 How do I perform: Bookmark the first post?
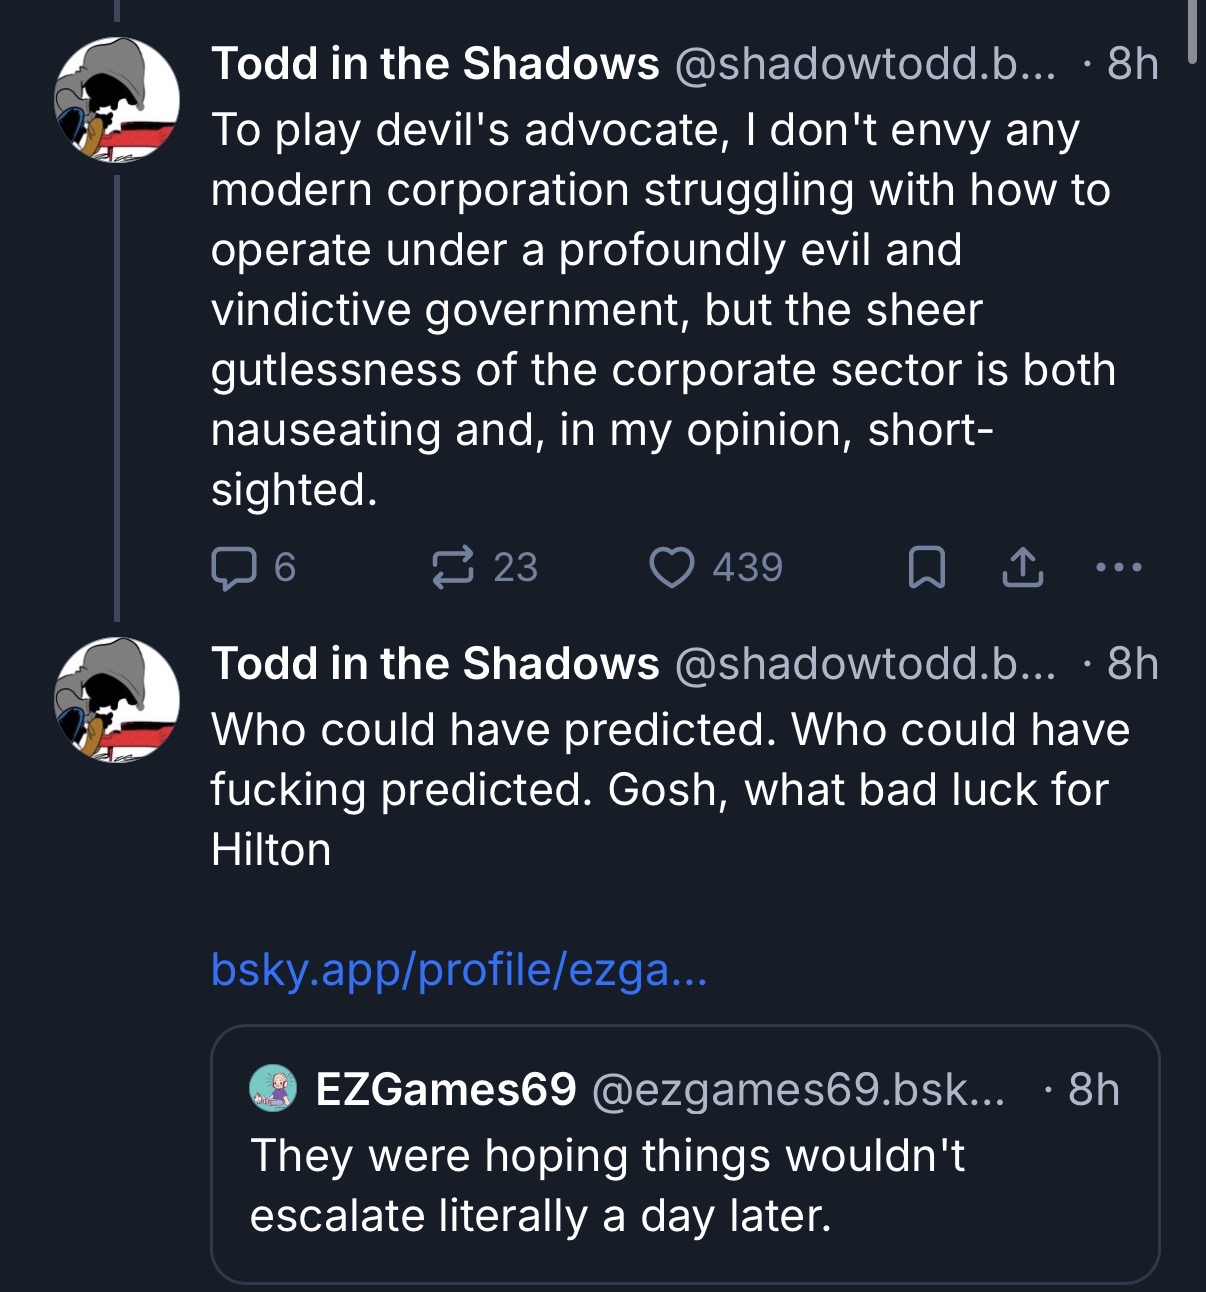(x=926, y=567)
